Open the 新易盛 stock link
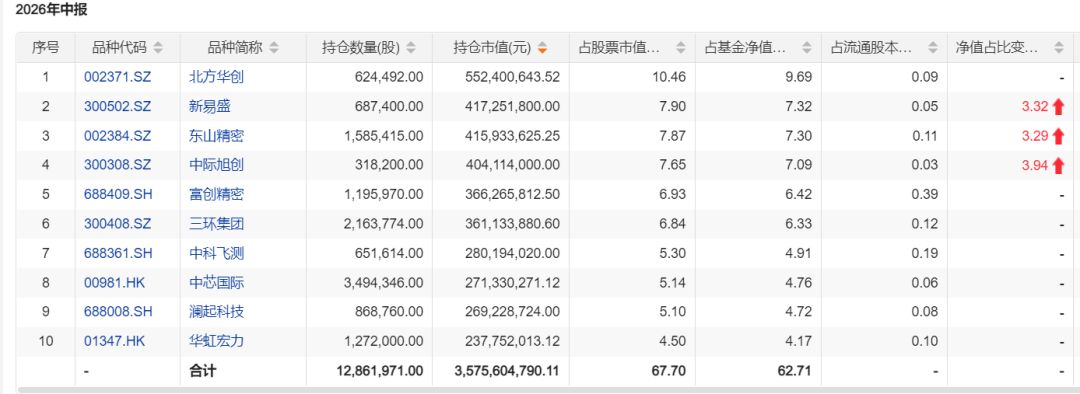Viewport: 1080px width, 394px height. 210,107
